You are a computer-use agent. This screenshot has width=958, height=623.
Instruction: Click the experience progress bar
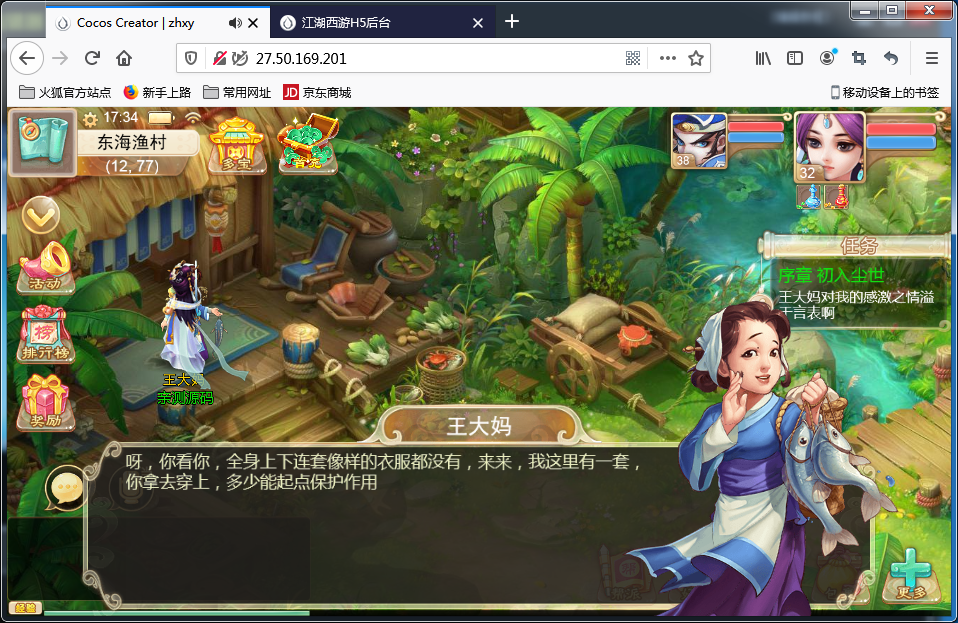(x=177, y=613)
